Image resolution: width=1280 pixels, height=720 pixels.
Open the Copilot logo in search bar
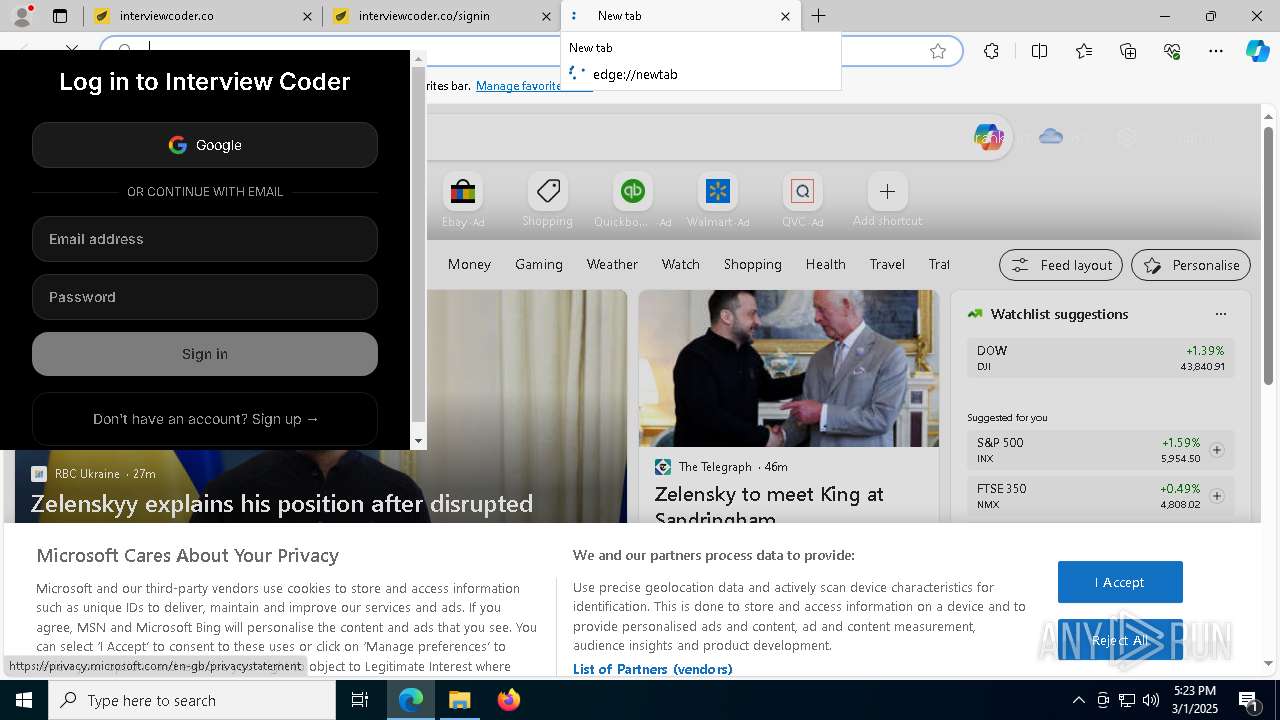pyautogui.click(x=988, y=137)
